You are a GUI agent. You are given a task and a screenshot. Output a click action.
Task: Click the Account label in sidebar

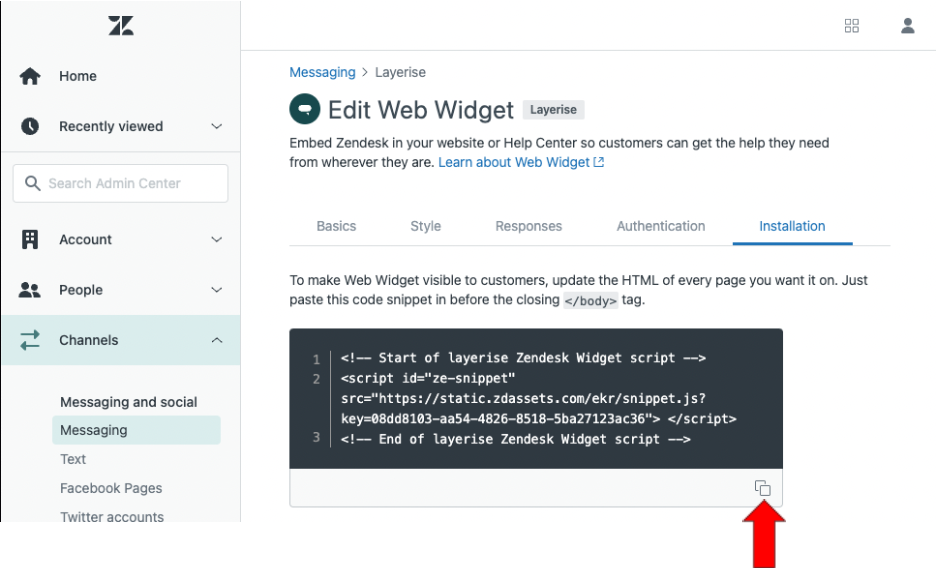pos(85,240)
